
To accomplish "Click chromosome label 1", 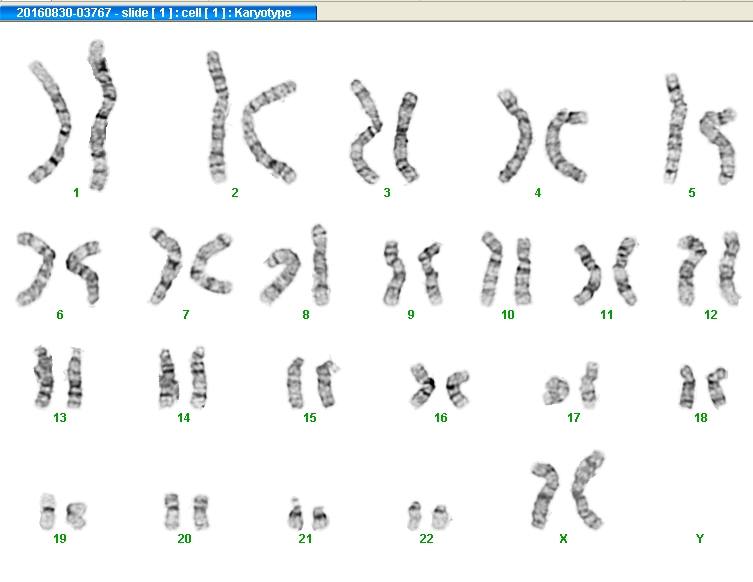I will tap(76, 193).
